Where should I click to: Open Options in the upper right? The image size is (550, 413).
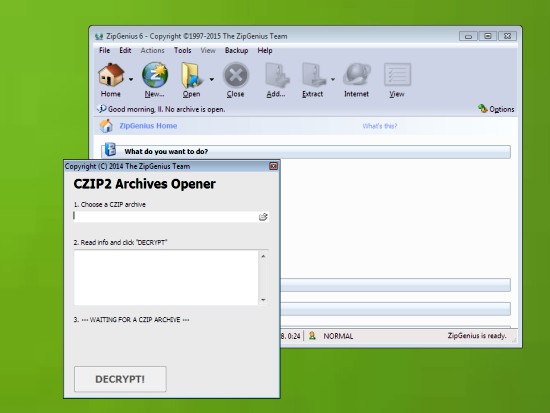tap(496, 109)
